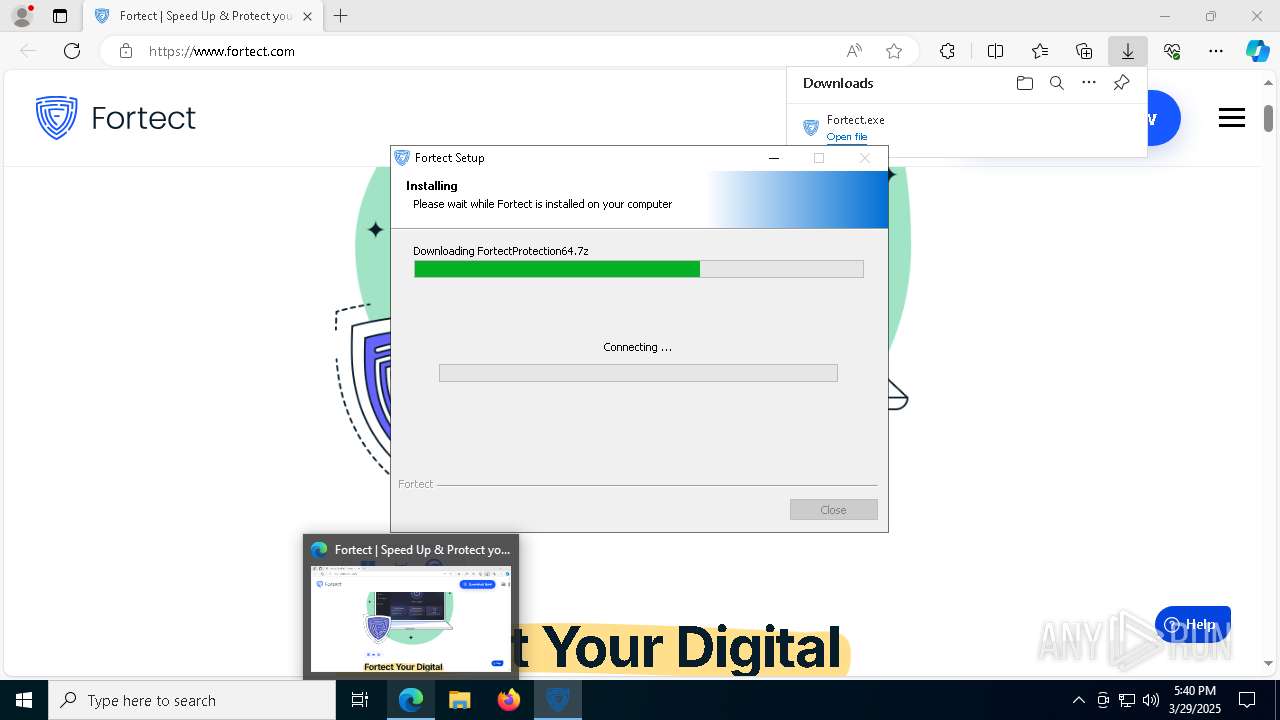1280x720 pixels.
Task: Open more options in Downloads panel
Action: tap(1089, 83)
